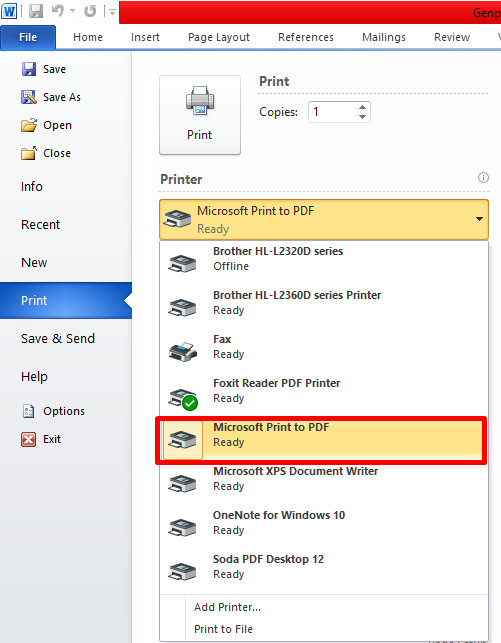Select the Fax printer icon
Image resolution: width=501 pixels, height=643 pixels.
click(x=183, y=351)
